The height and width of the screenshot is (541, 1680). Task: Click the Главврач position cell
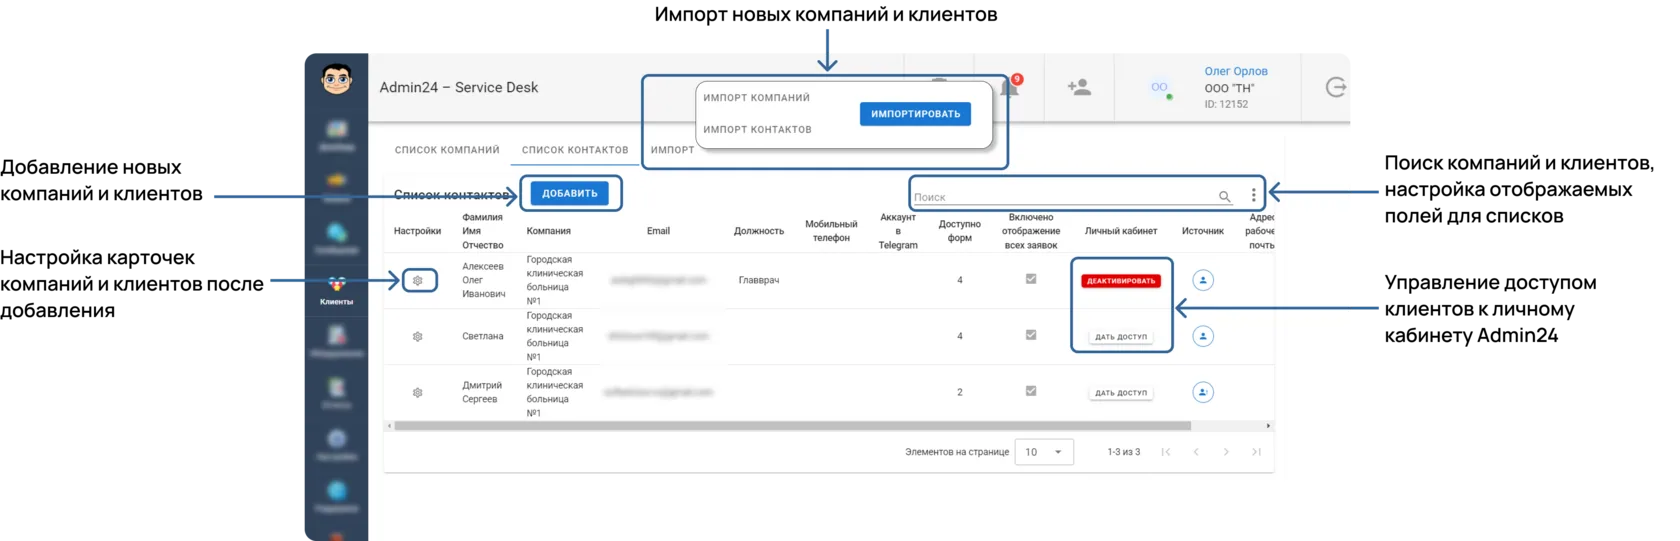pyautogui.click(x=759, y=280)
